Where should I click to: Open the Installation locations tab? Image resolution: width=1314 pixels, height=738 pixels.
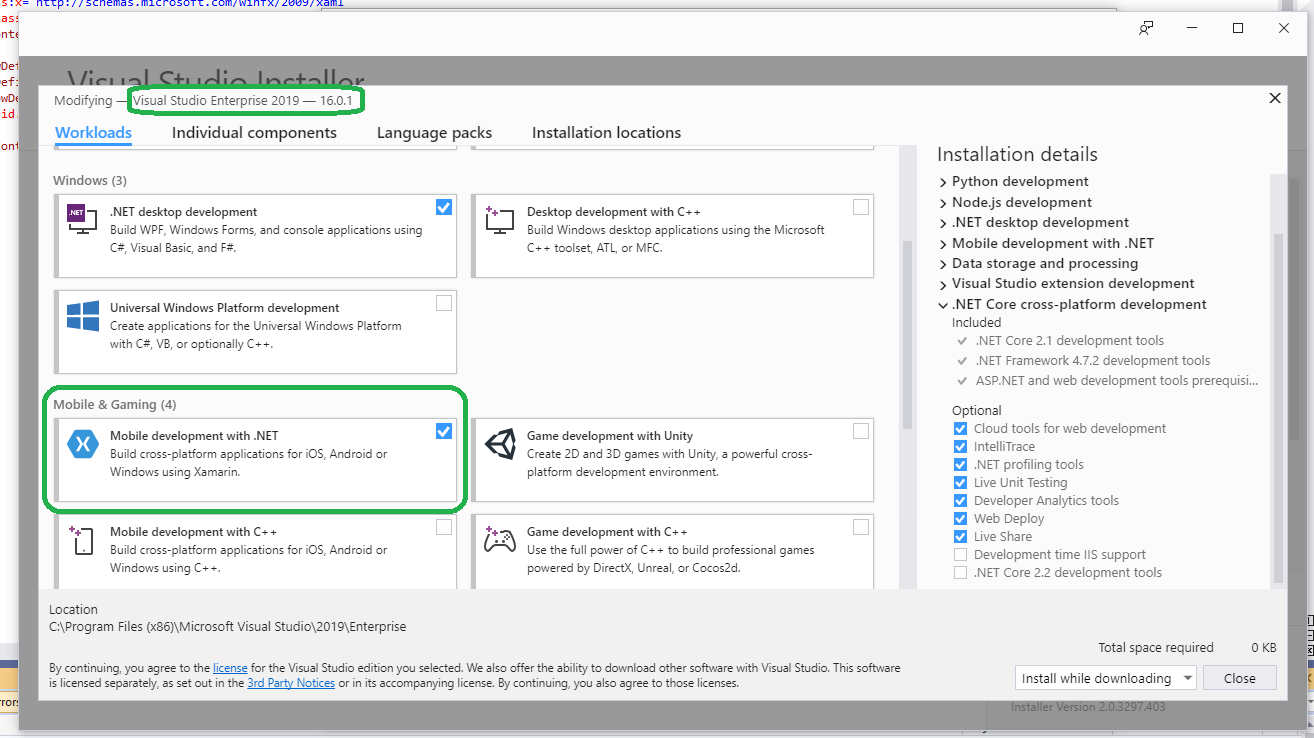[x=606, y=133]
